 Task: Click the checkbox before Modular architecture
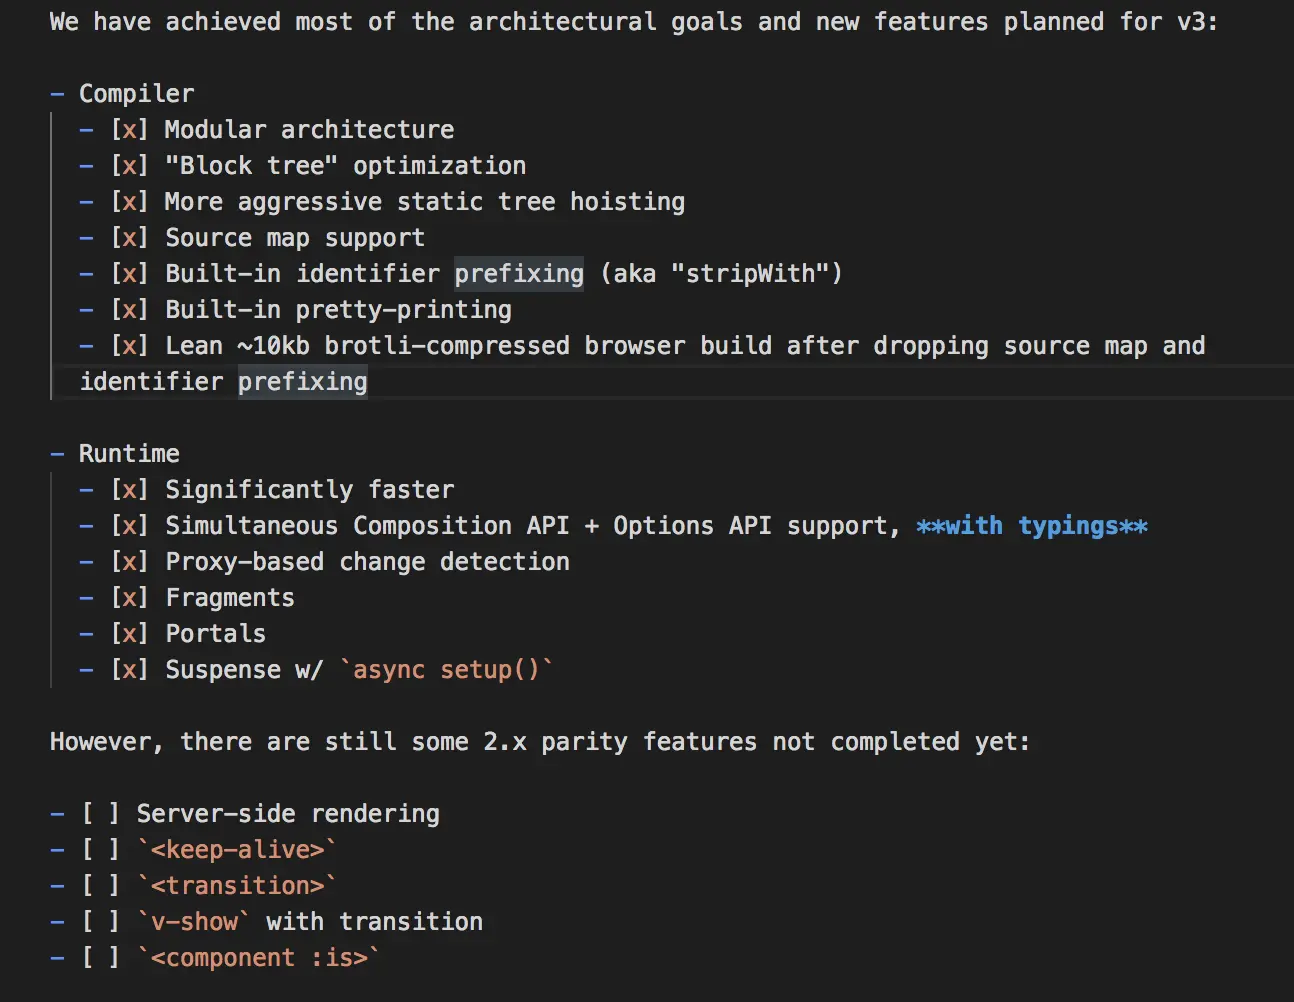pyautogui.click(x=129, y=130)
